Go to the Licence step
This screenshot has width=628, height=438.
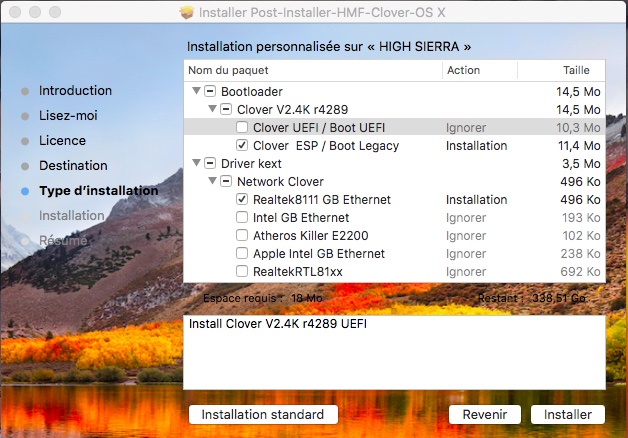(62, 141)
